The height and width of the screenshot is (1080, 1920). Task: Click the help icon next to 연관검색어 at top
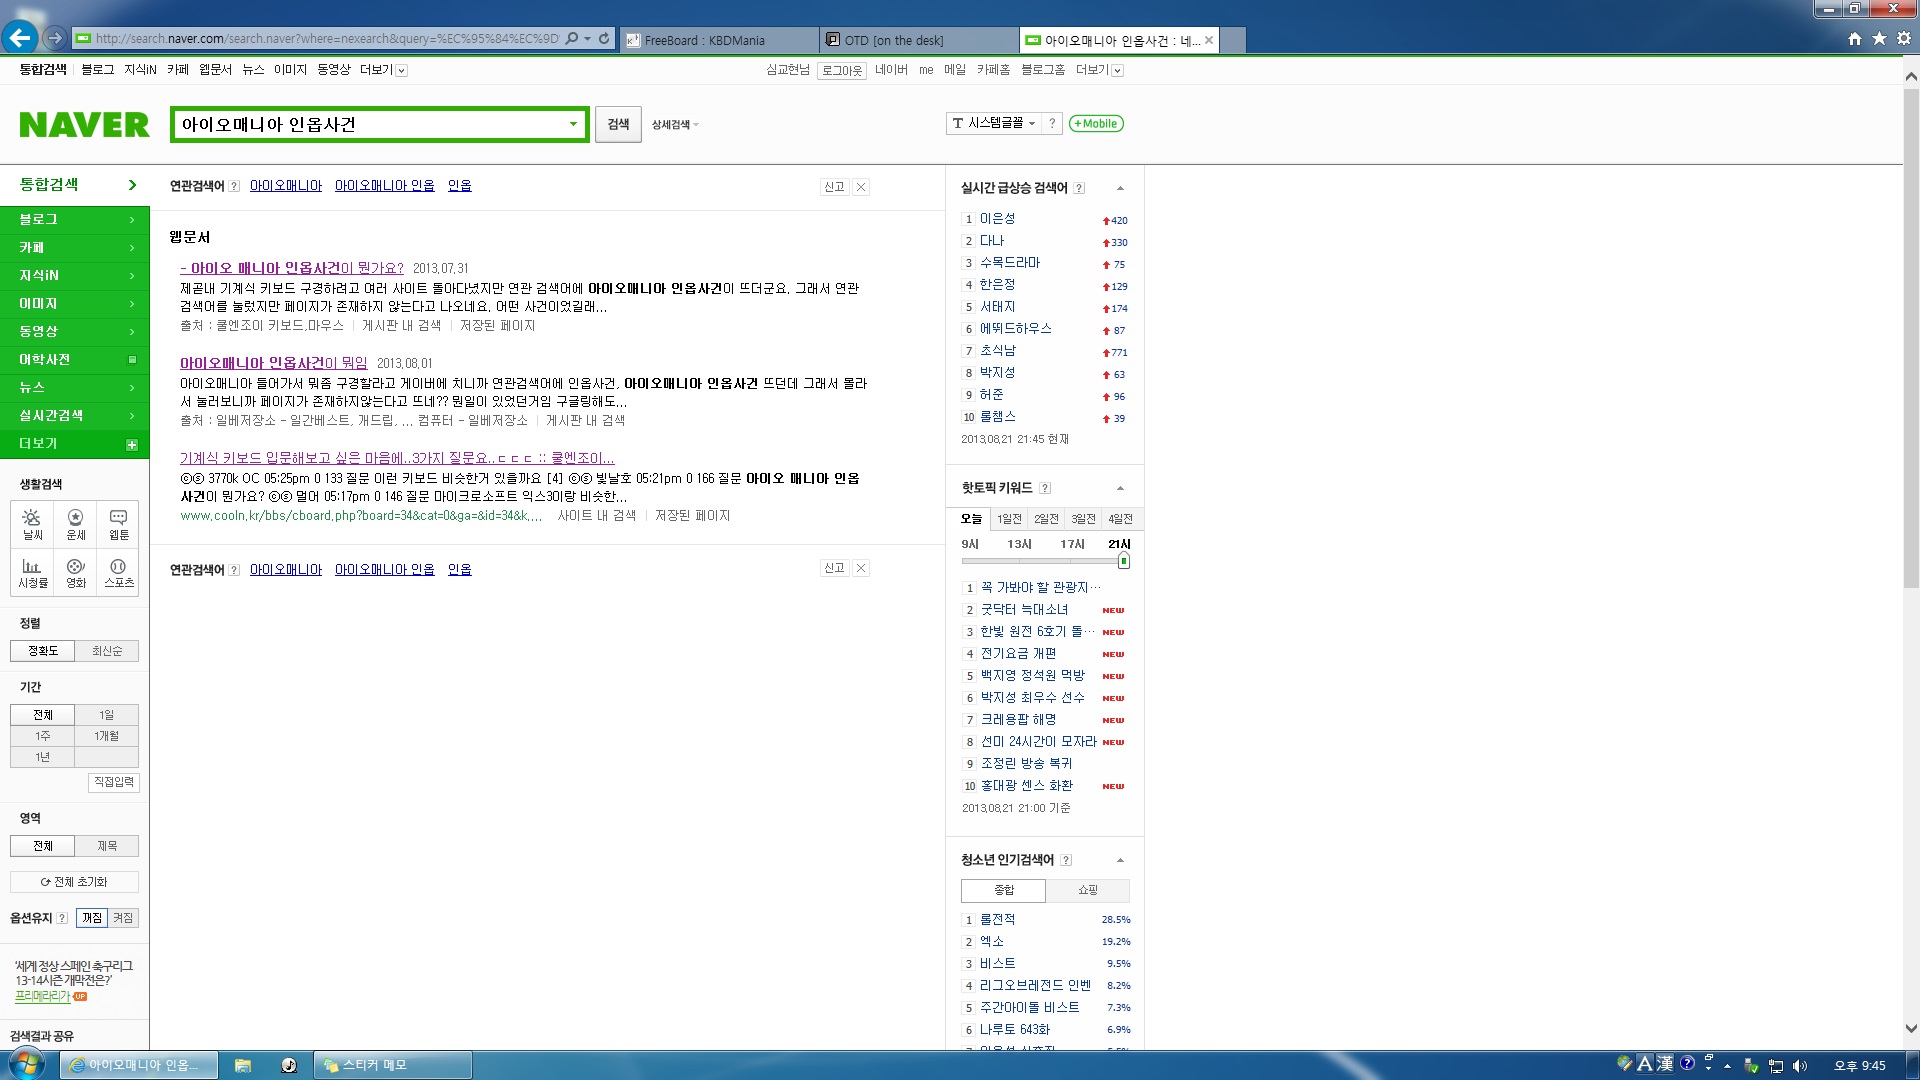coord(234,186)
